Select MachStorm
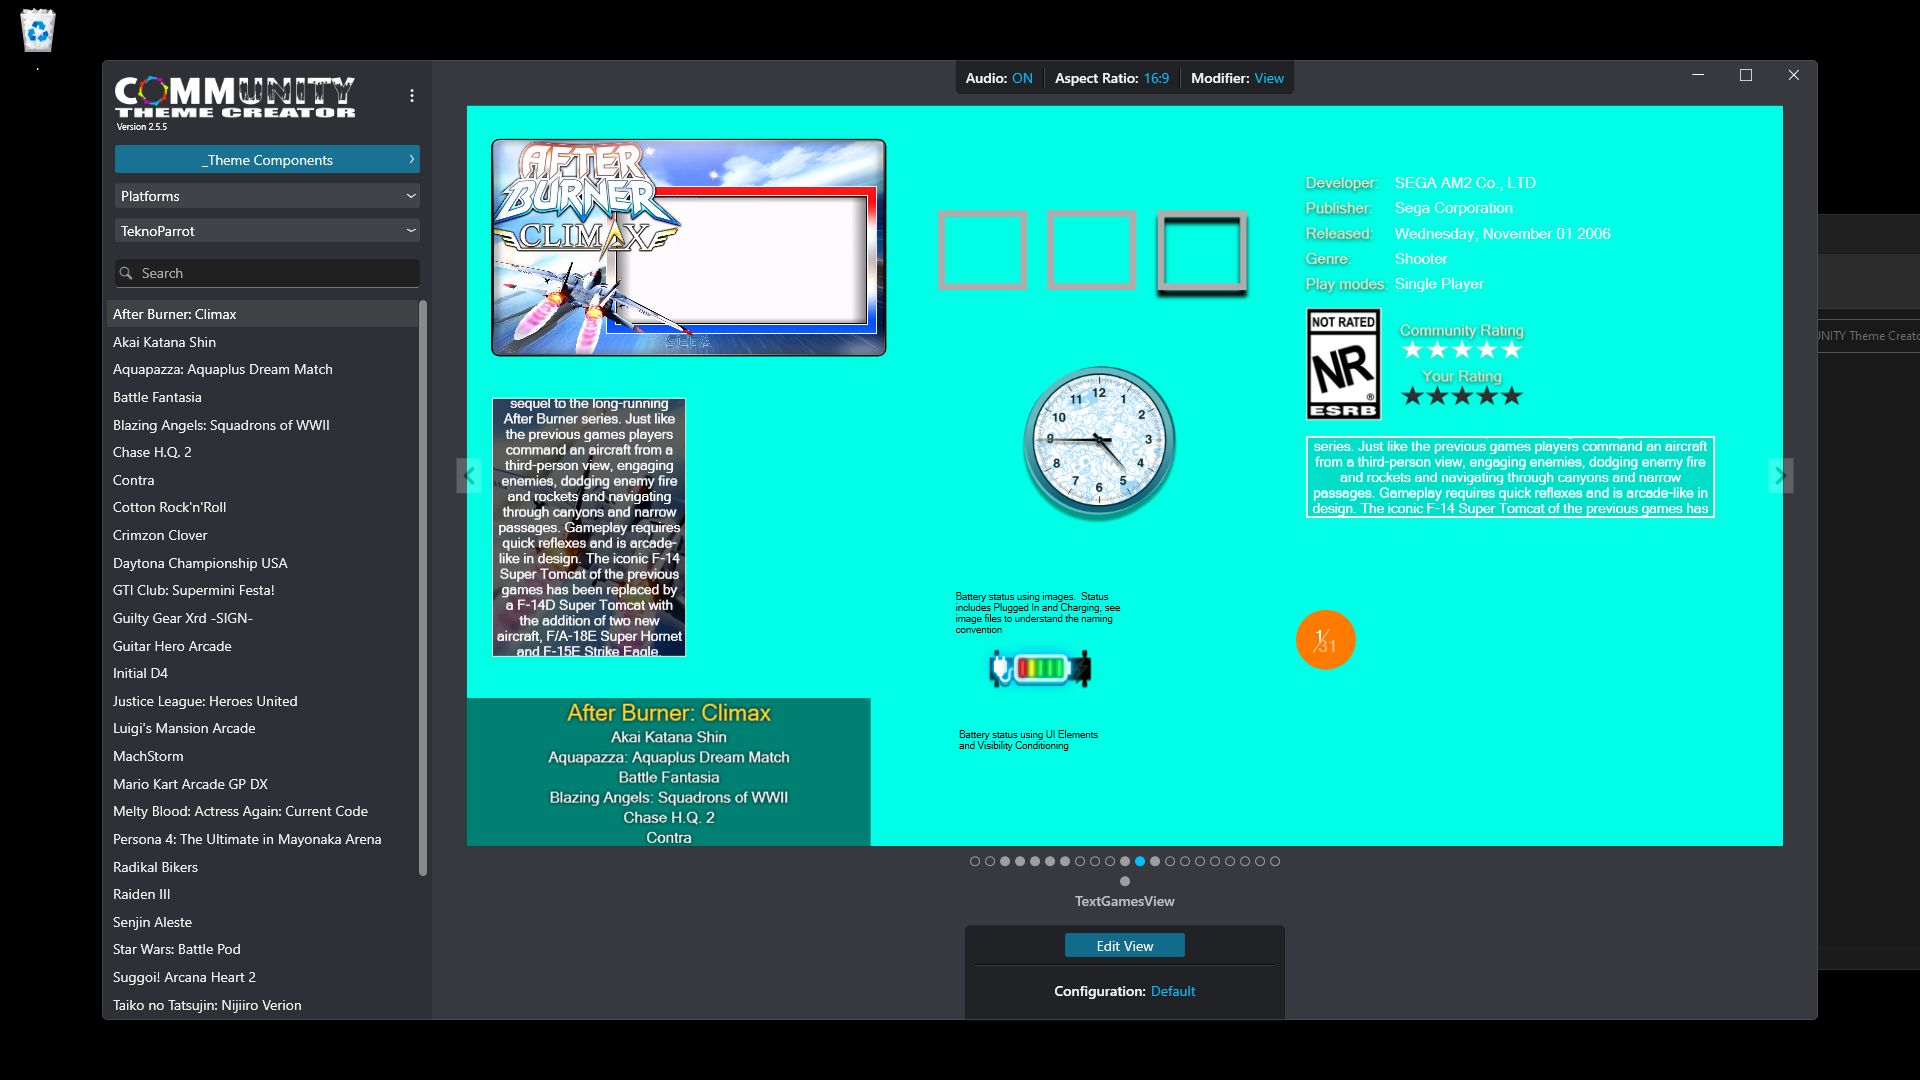 click(262, 756)
